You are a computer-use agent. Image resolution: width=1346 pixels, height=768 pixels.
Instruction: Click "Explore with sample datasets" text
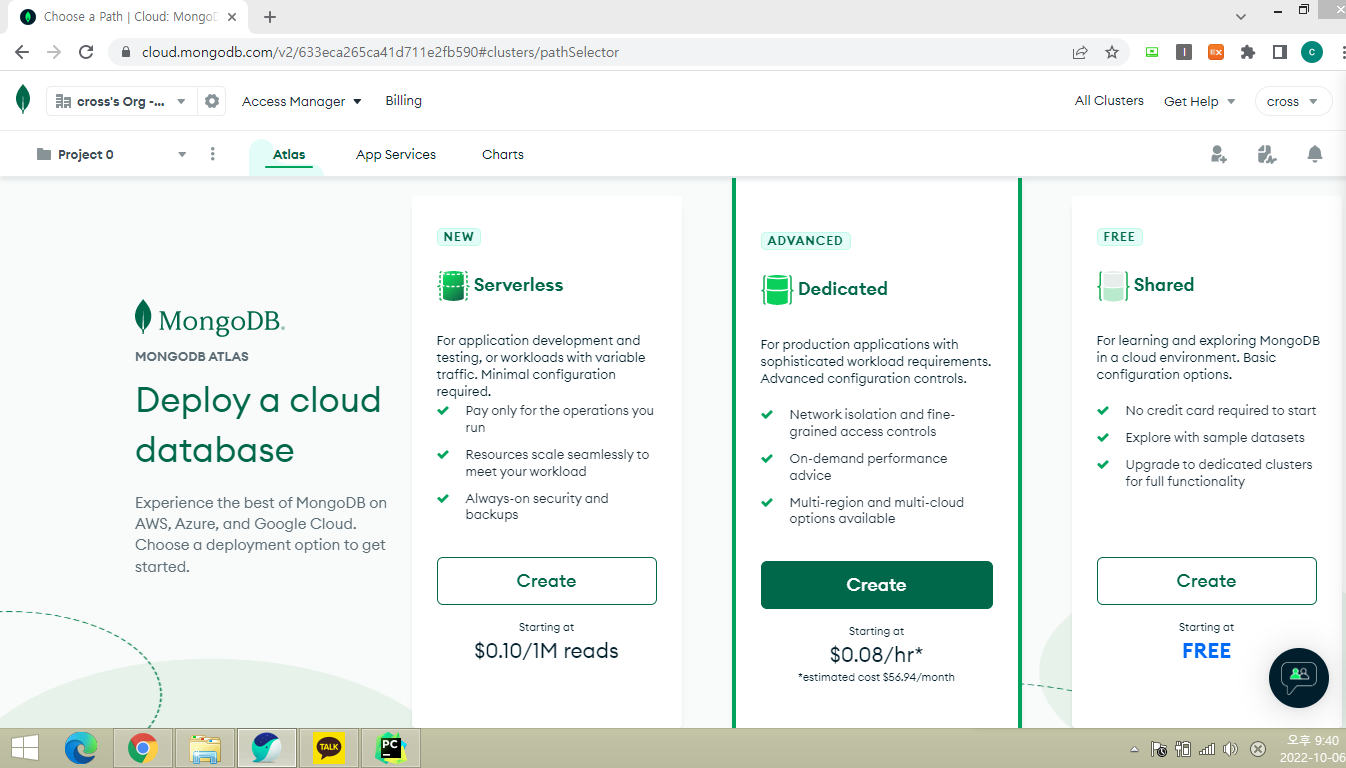click(x=1215, y=438)
